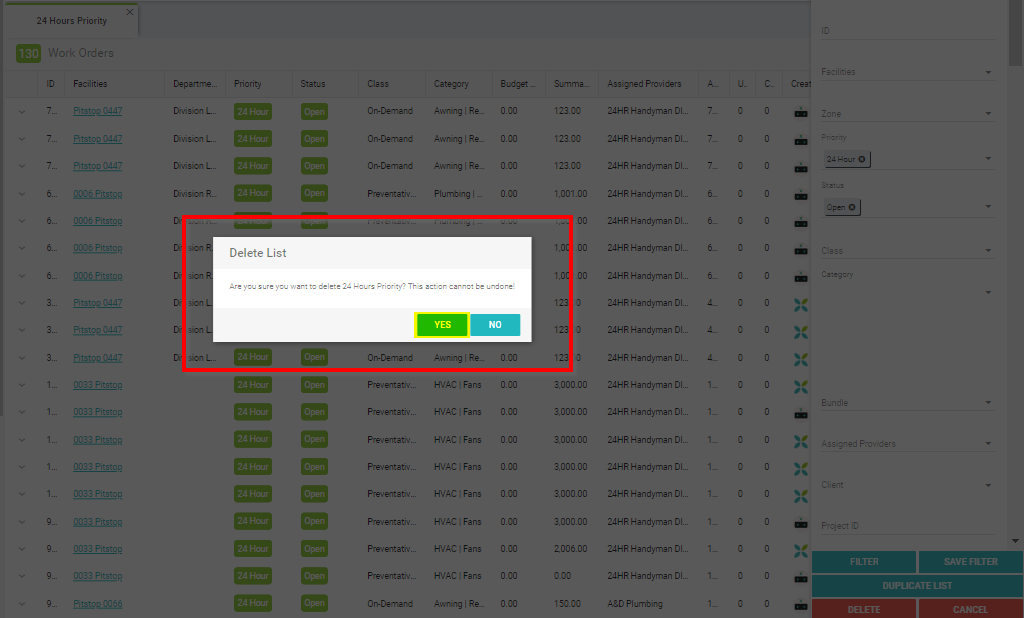Screen dimensions: 1024x618
Task: Click the 130 work orders count badge
Action: point(28,53)
